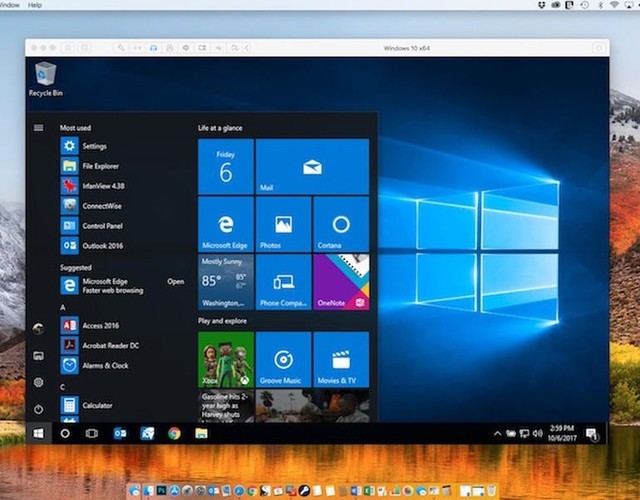Click Time Machine icon in macOS menu bar
The width and height of the screenshot is (640, 500).
585,5
